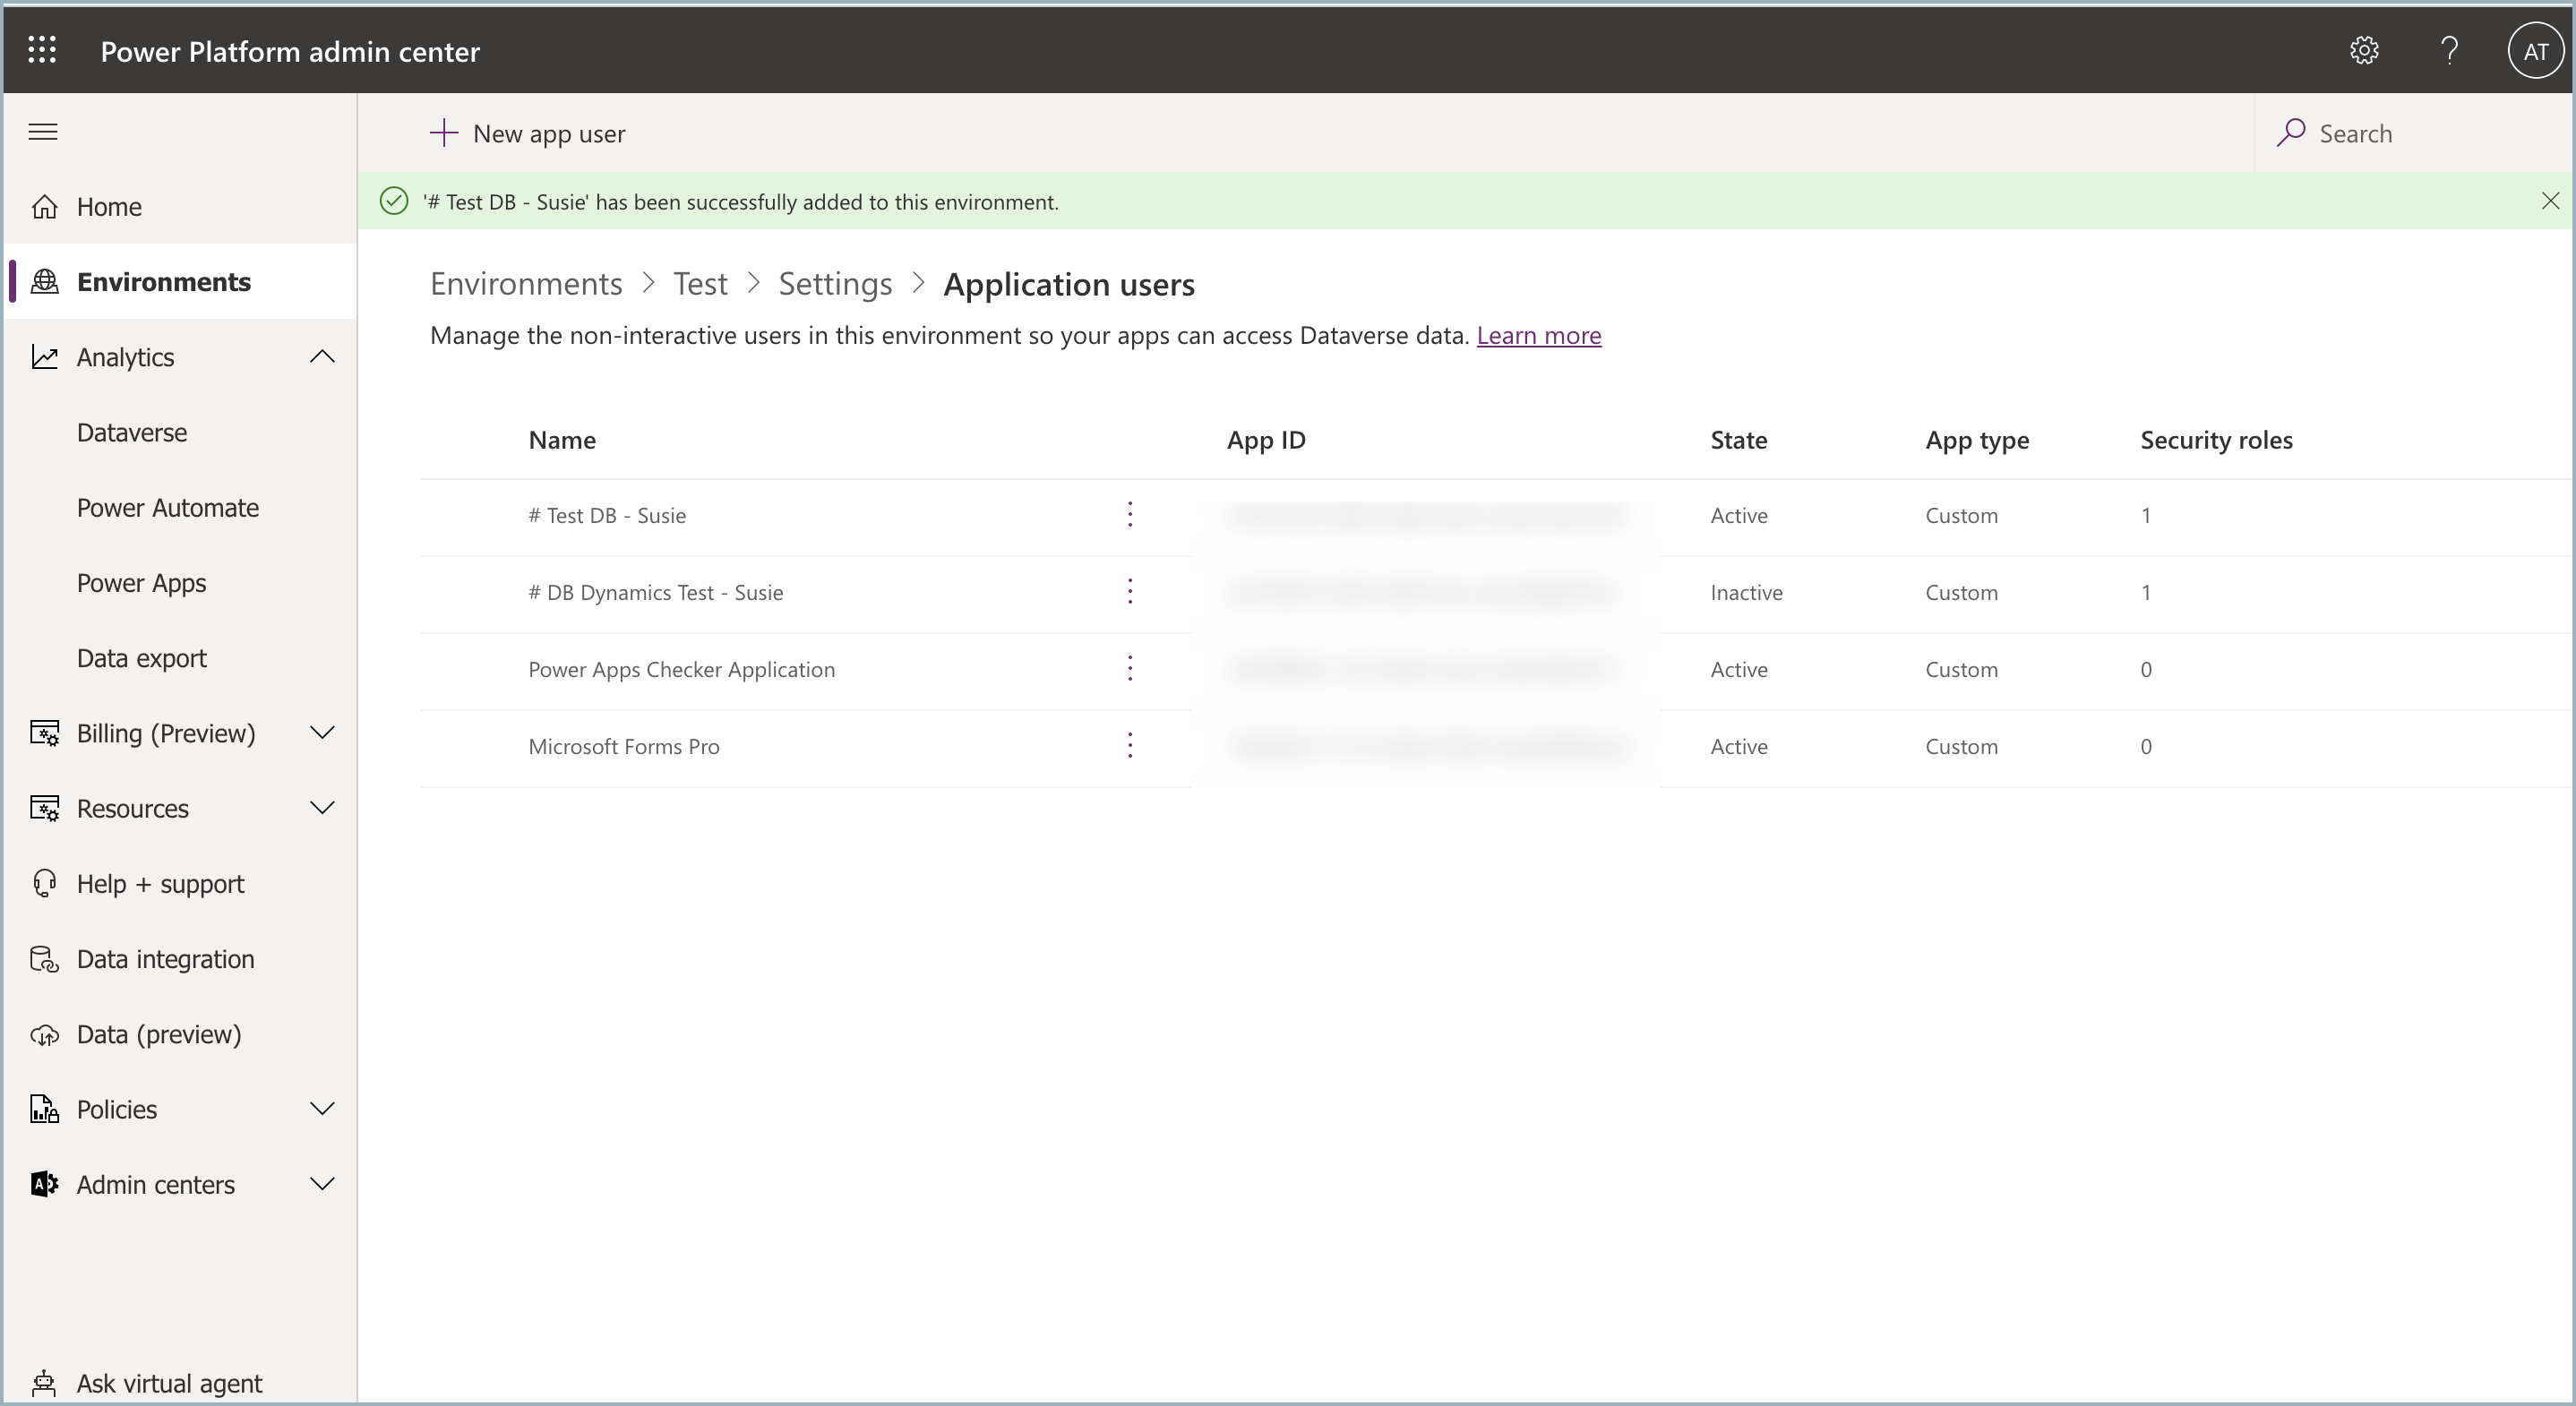Open more options for Power Apps Checker Application
The image size is (2576, 1406).
[1130, 668]
